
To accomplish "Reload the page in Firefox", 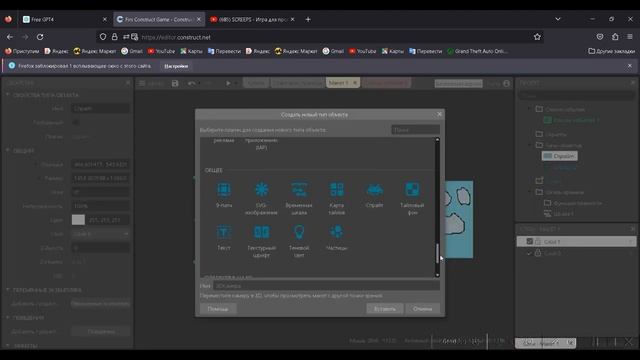I will pos(40,37).
